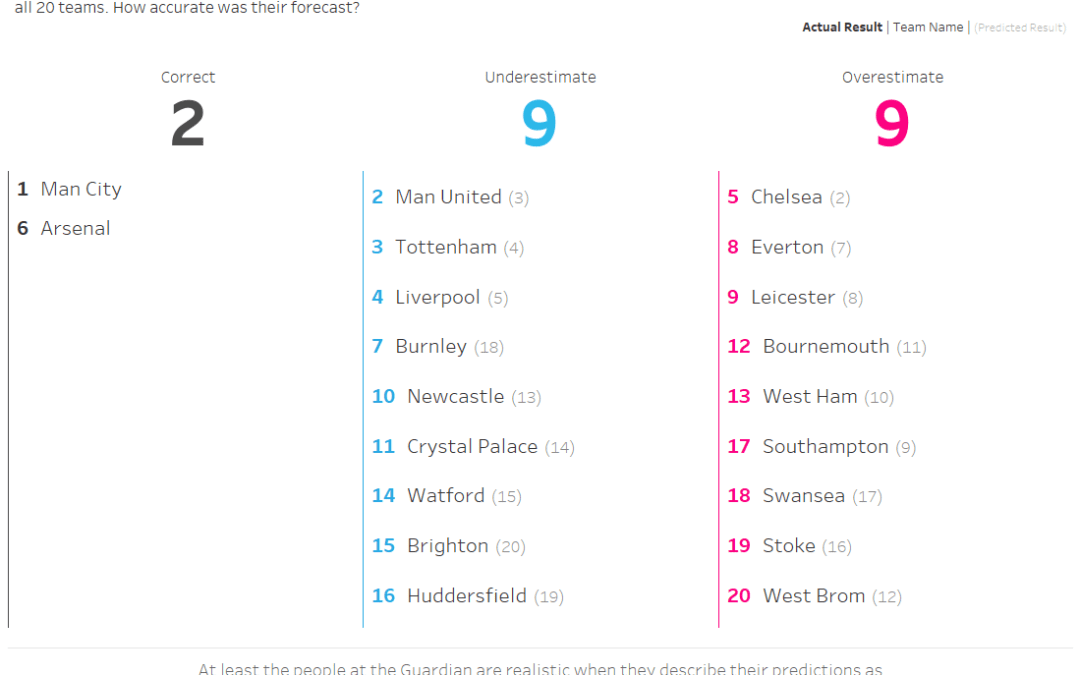Click the Brighton team label

coord(447,546)
